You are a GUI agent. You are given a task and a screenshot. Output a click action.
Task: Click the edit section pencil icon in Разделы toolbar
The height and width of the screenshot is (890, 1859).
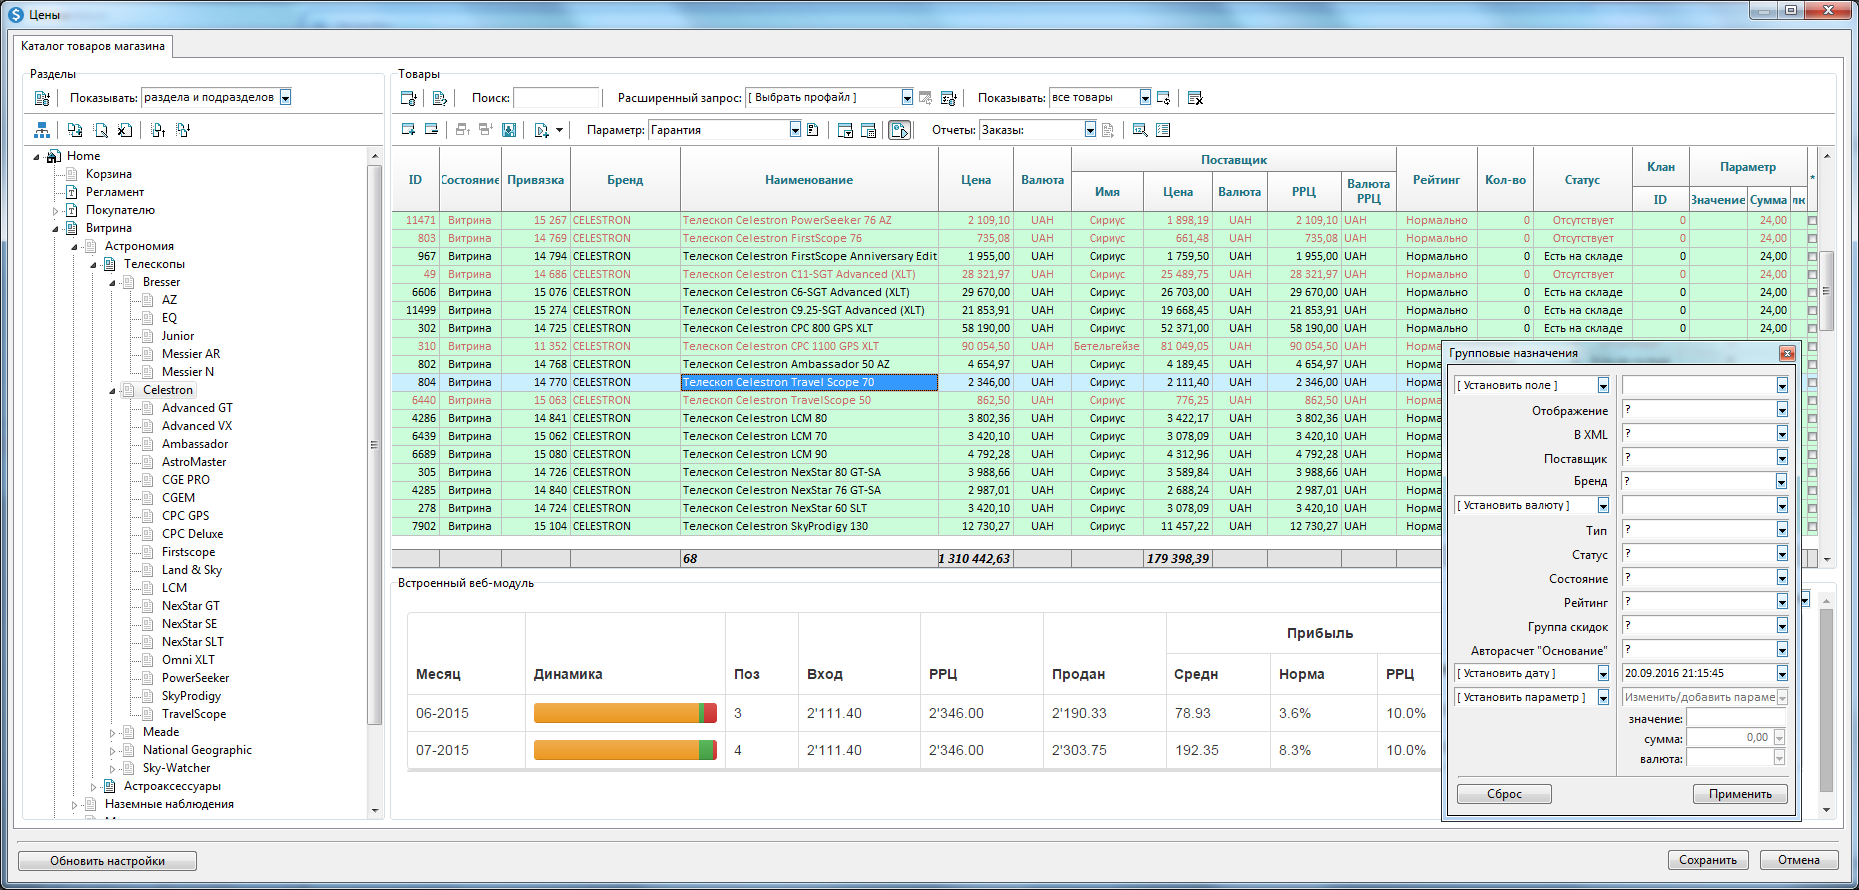click(100, 130)
